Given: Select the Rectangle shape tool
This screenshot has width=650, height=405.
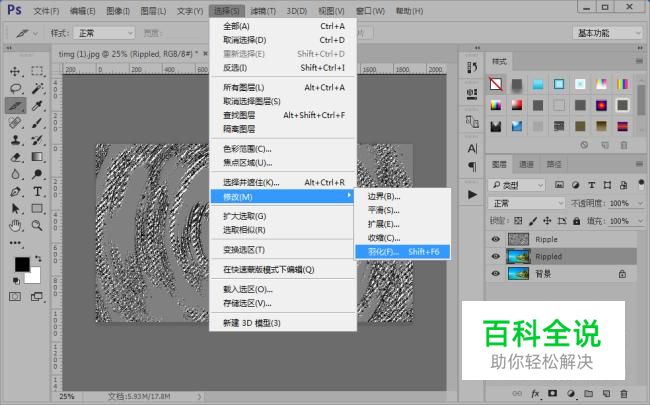Looking at the screenshot, I should (37, 209).
